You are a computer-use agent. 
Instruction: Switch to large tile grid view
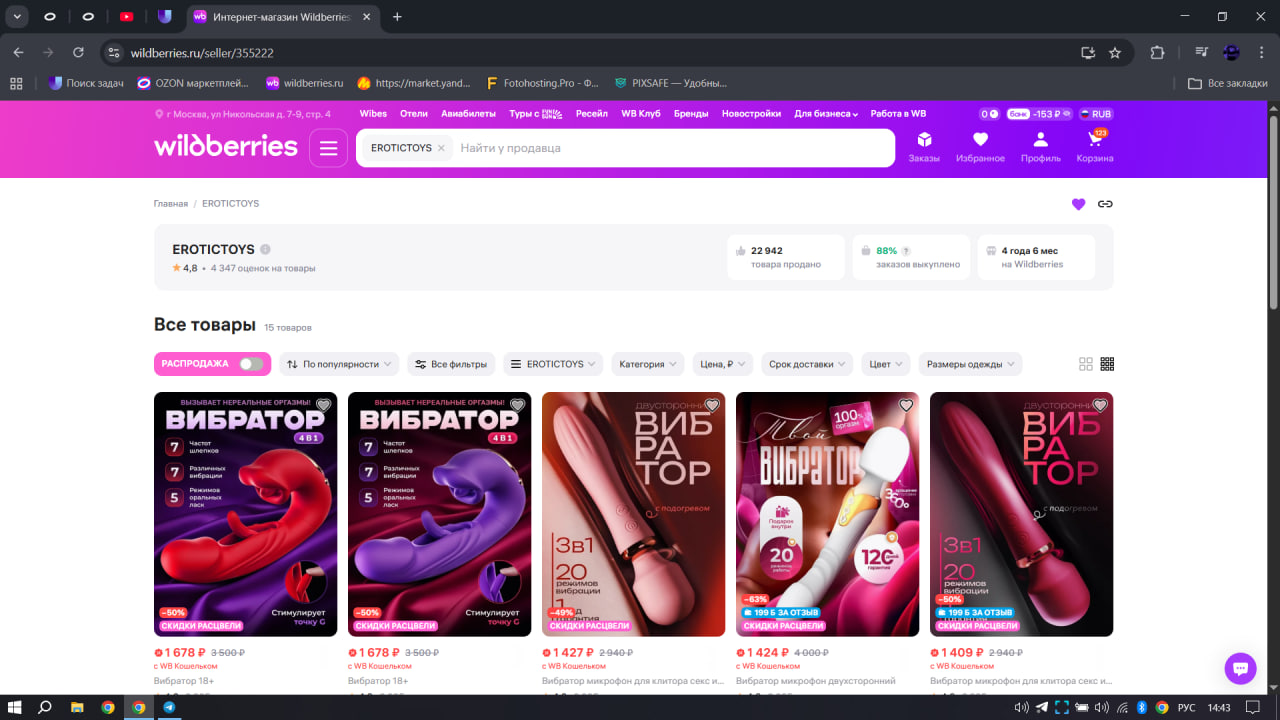pyautogui.click(x=1086, y=364)
